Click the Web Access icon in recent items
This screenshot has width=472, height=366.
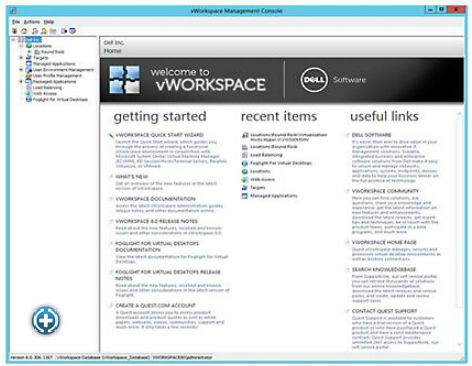point(245,179)
